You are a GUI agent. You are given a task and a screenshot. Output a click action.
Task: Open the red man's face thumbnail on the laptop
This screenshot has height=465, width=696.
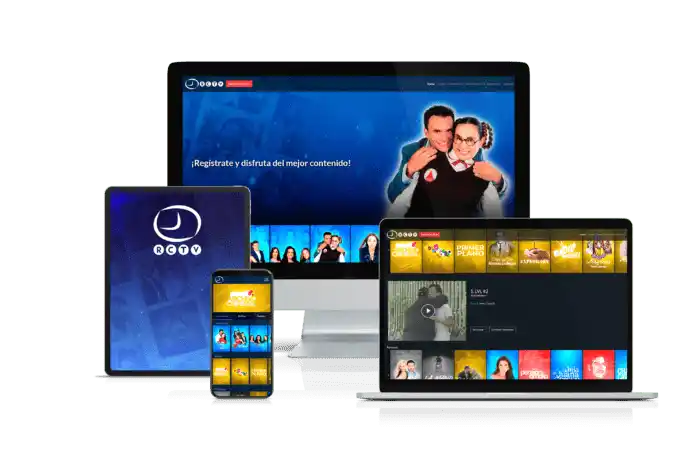click(x=598, y=364)
